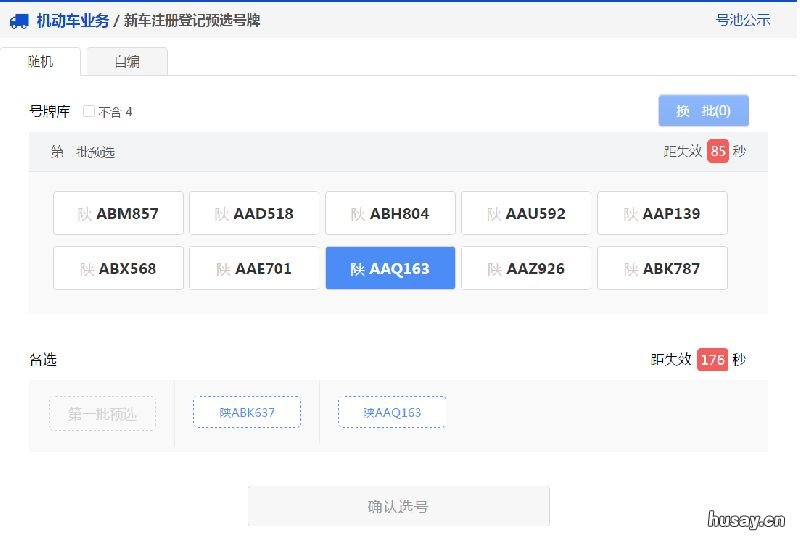Image resolution: width=800 pixels, height=537 pixels.
Task: Click the 第一批预选 placeholder slot
Action: click(x=103, y=414)
